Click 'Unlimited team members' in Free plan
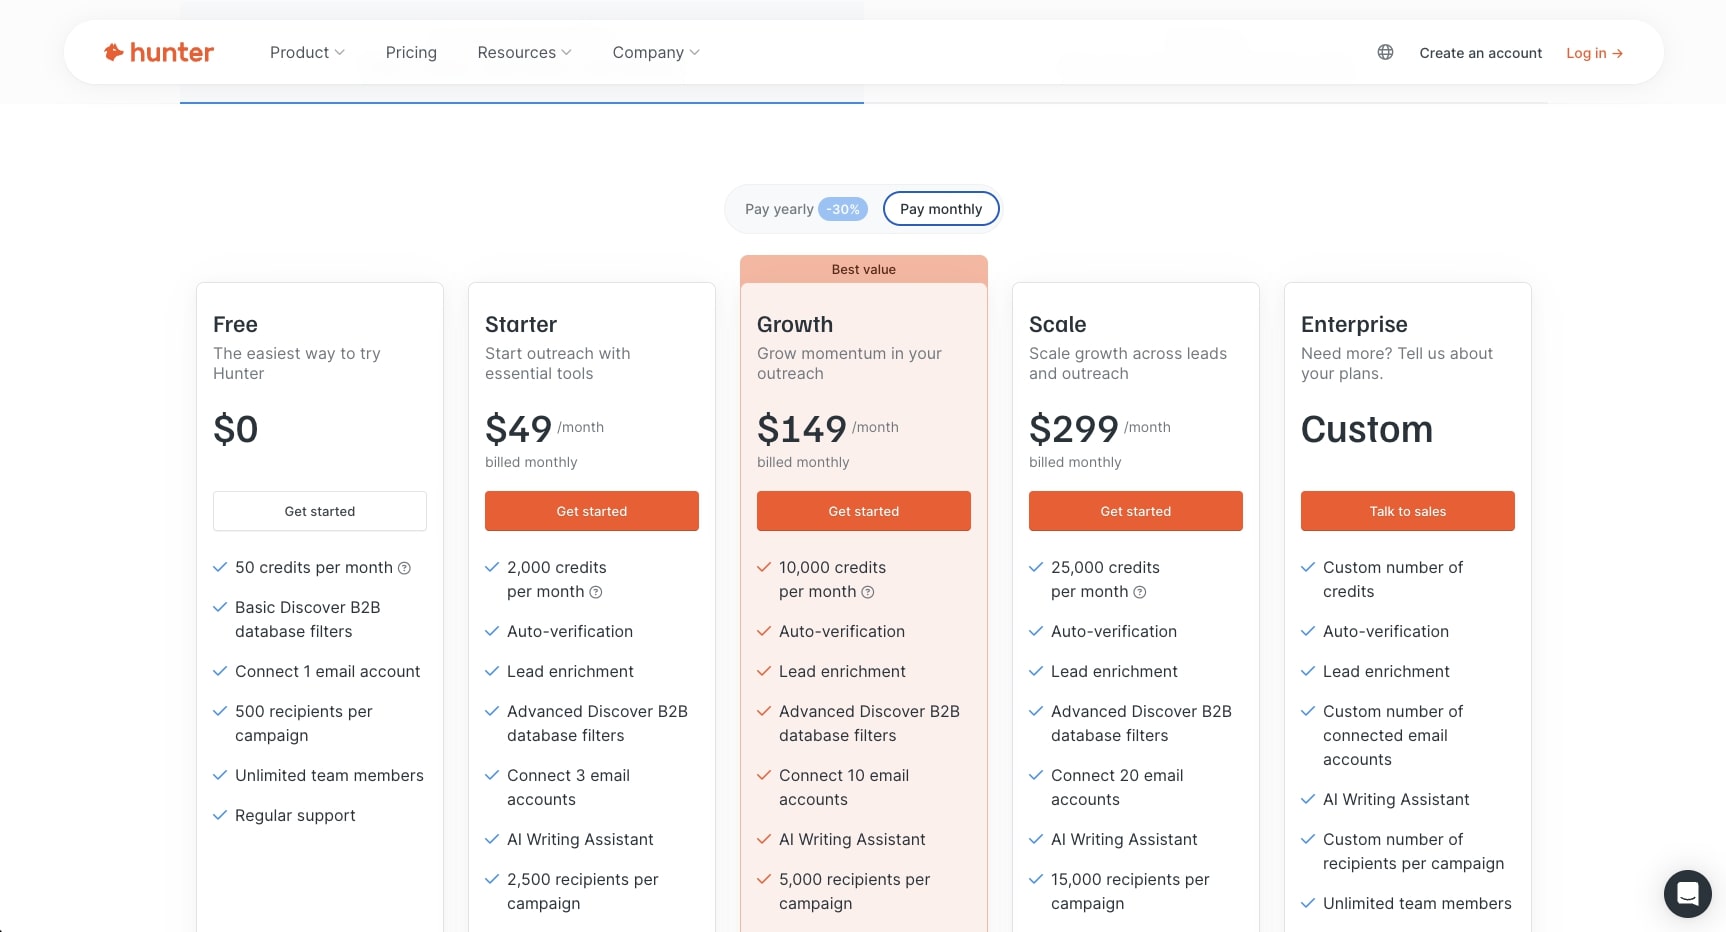Screen dimensions: 1726x932 click(x=329, y=775)
